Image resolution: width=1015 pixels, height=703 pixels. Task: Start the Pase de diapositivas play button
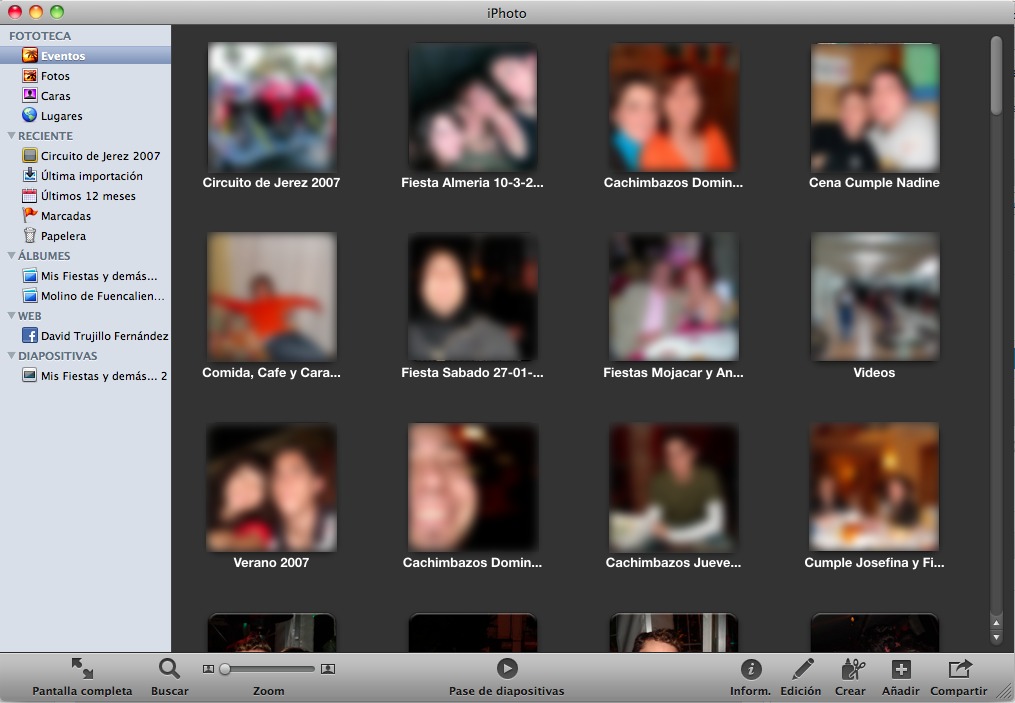507,668
